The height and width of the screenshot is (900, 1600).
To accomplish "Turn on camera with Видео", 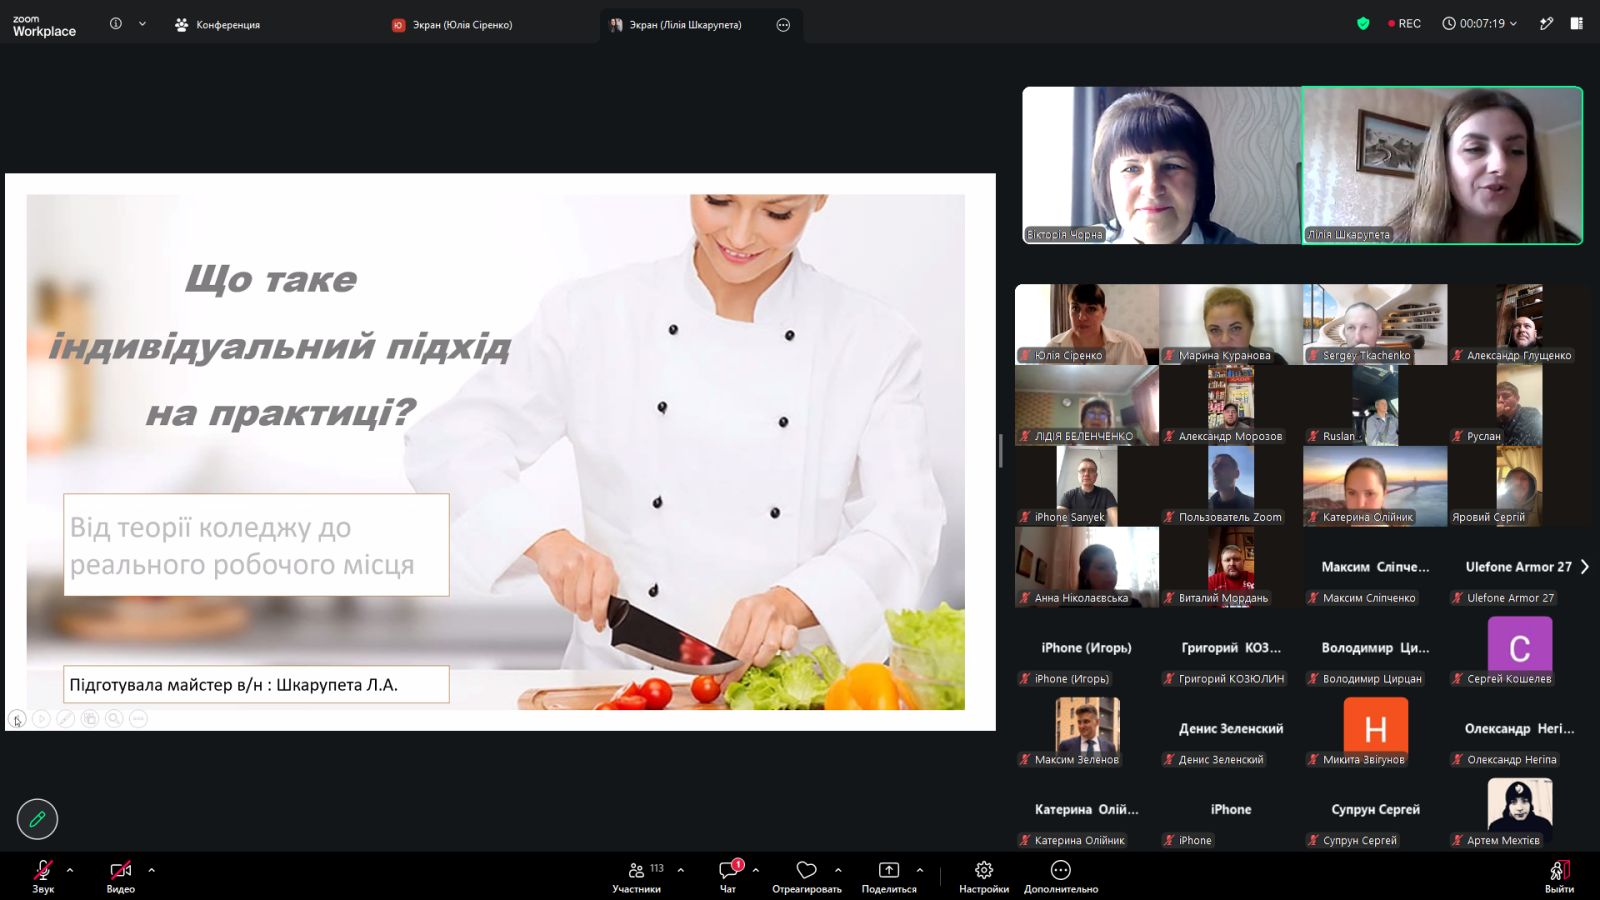I will (121, 876).
